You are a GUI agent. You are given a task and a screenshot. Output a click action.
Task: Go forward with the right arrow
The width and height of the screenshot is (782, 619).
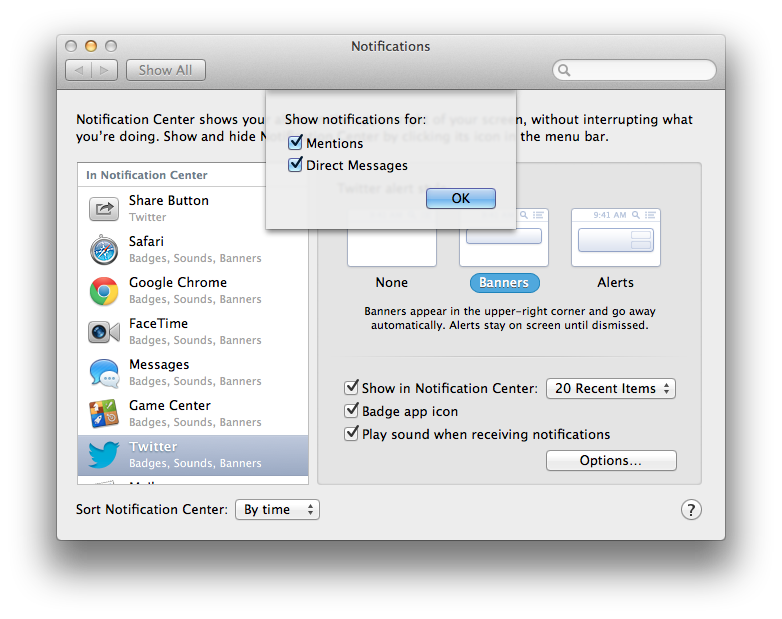coord(104,70)
